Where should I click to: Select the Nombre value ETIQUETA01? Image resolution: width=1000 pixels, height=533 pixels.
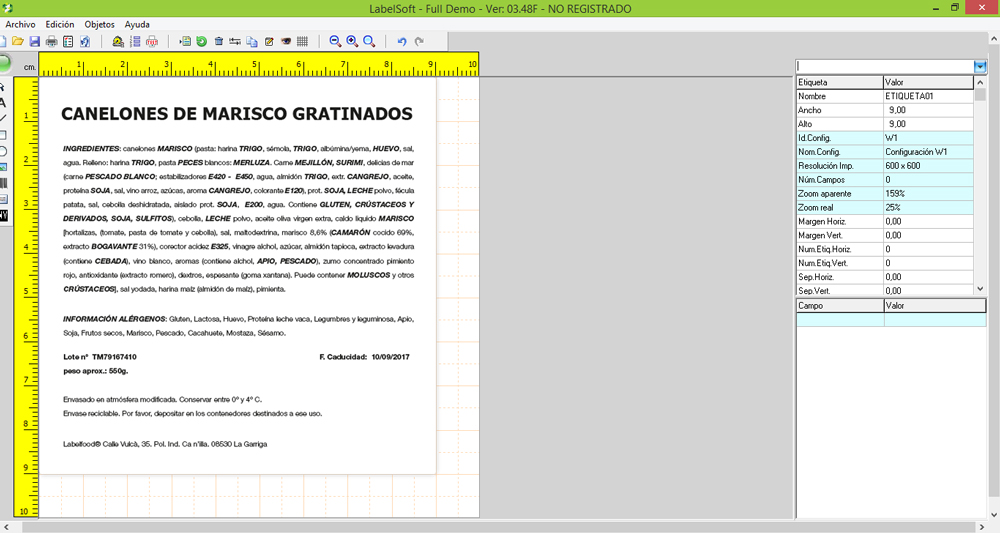pos(928,96)
